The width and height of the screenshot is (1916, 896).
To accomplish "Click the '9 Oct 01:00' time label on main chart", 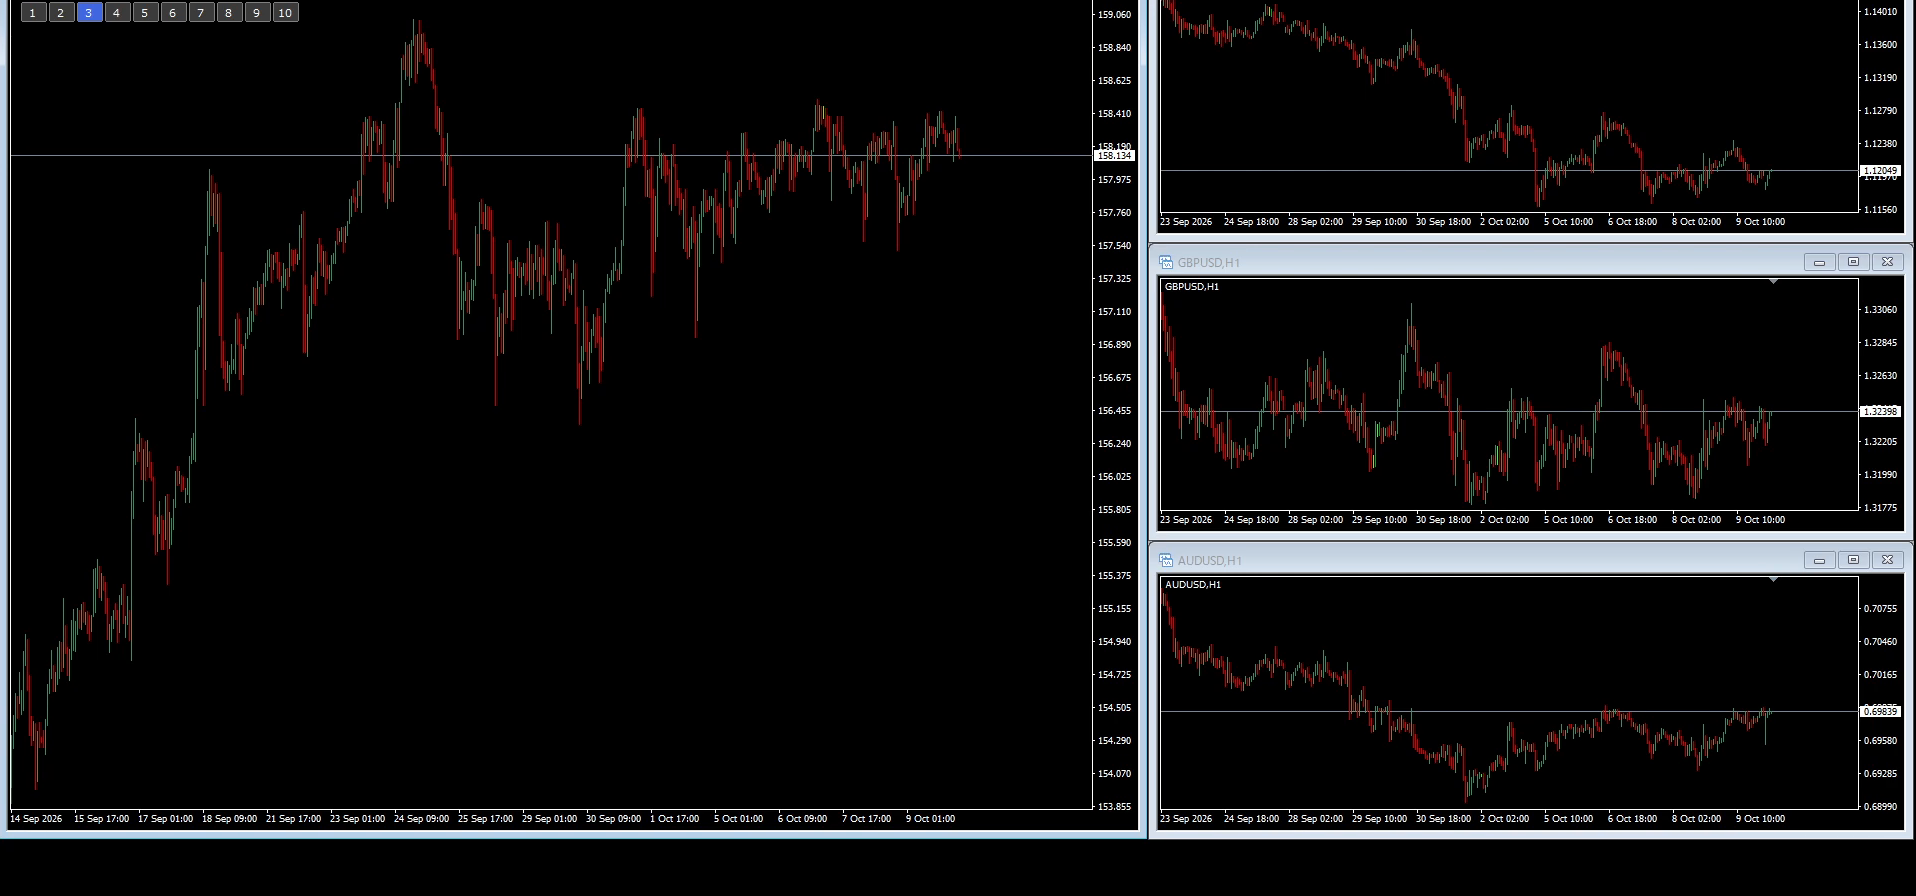I will click(930, 819).
